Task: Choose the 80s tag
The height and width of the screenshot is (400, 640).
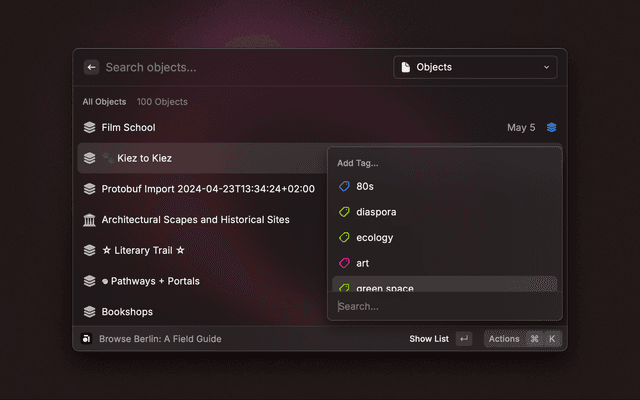Action: pos(364,186)
